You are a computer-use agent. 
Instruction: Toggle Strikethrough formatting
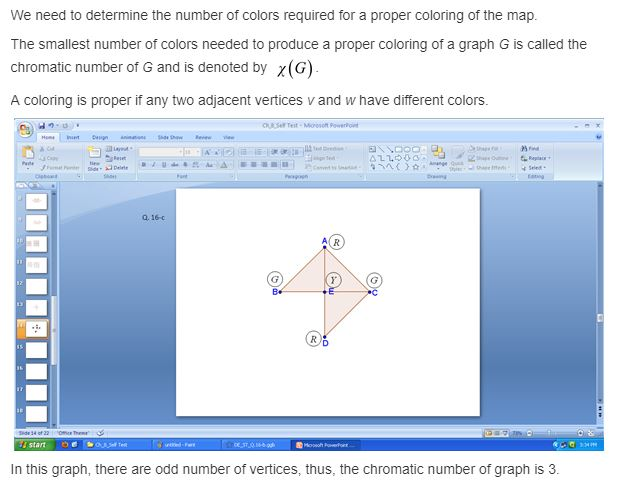[174, 164]
